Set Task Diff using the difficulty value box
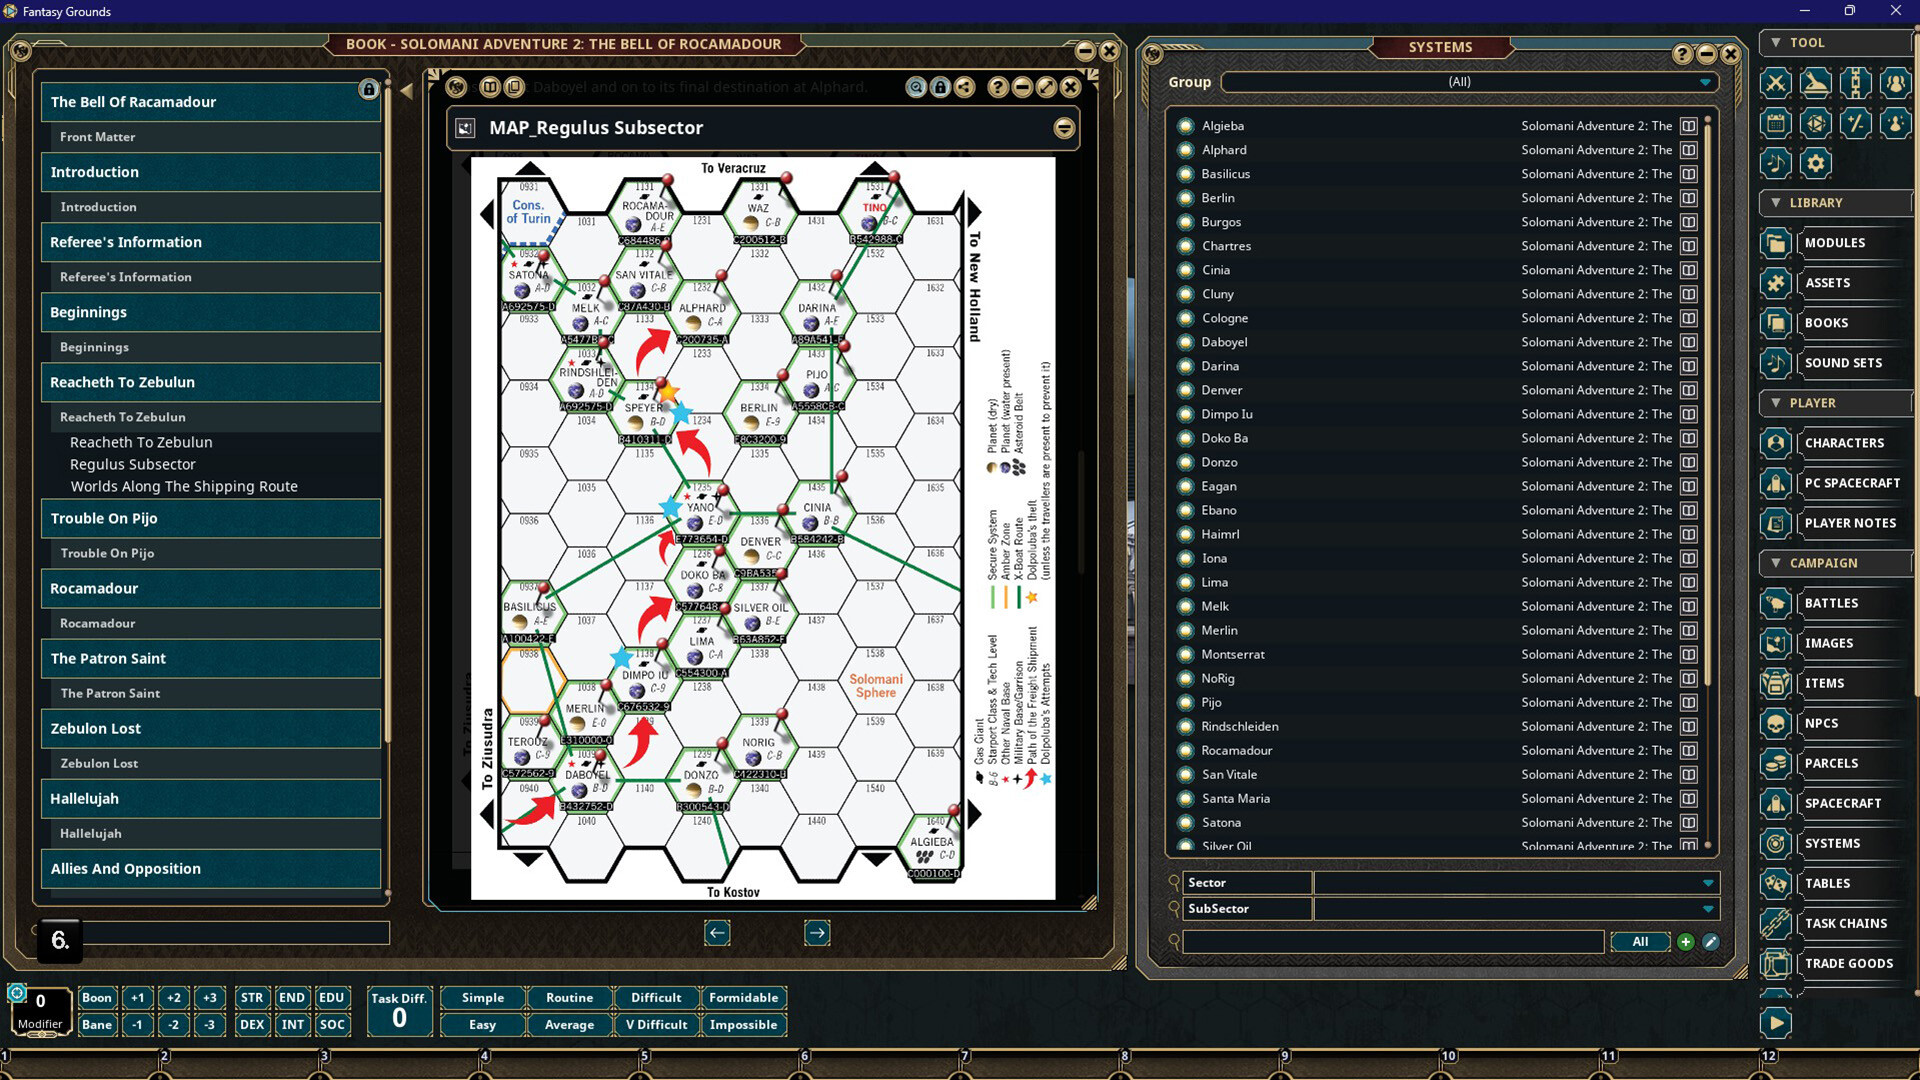Screen dimensions: 1920x1080 point(399,1013)
